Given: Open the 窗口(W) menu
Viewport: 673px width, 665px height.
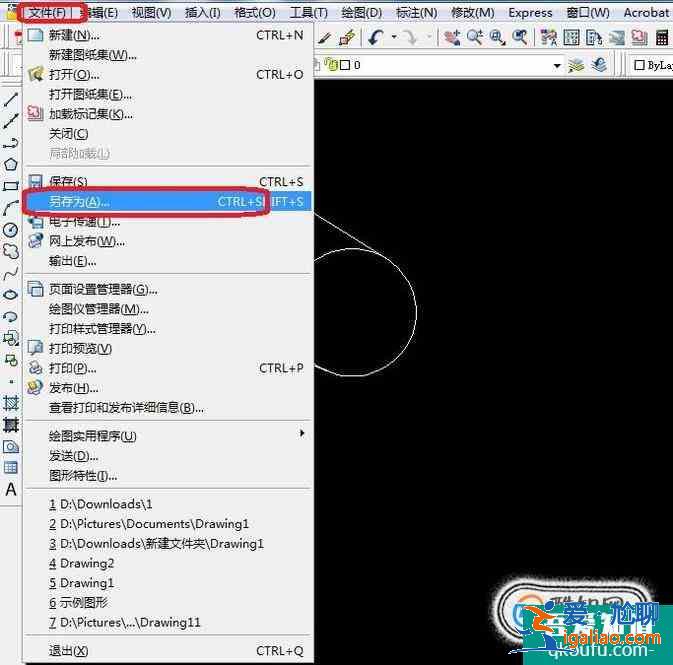Looking at the screenshot, I should coord(588,13).
